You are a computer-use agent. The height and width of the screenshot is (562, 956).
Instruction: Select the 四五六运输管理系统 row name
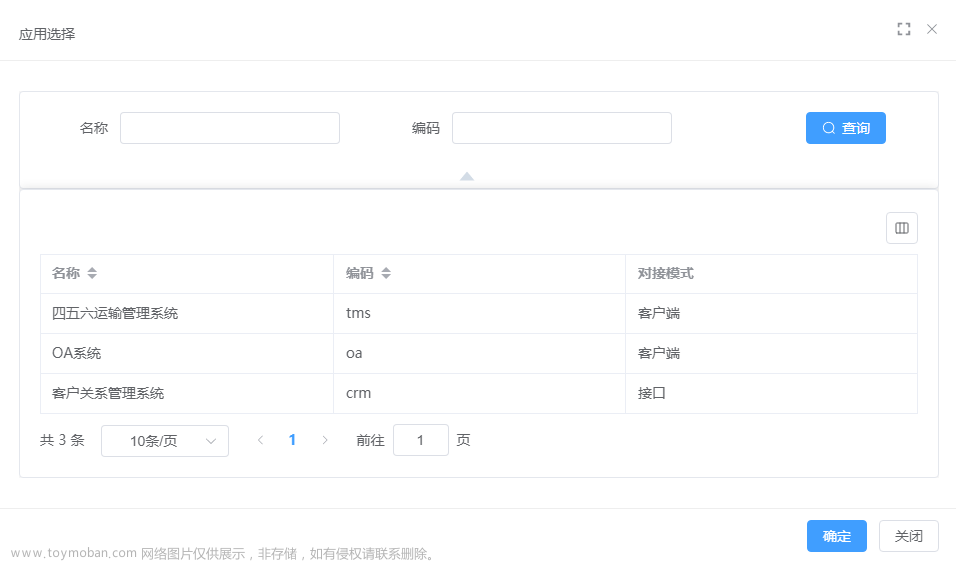pos(115,313)
